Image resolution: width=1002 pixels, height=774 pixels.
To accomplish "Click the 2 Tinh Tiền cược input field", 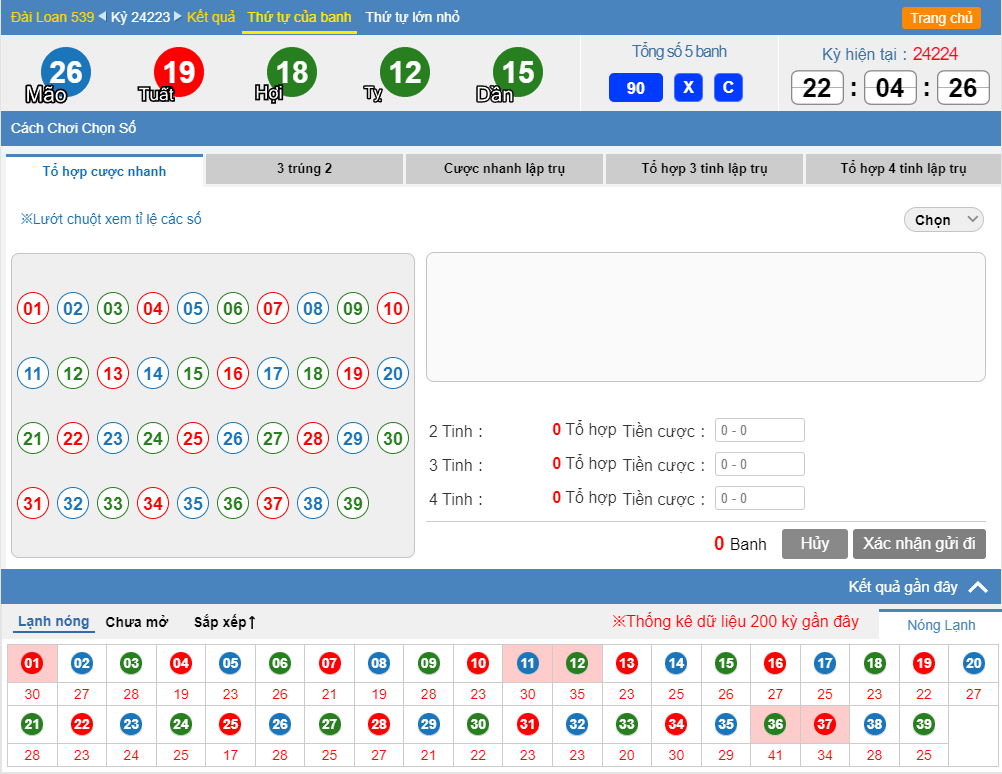I will tap(759, 430).
